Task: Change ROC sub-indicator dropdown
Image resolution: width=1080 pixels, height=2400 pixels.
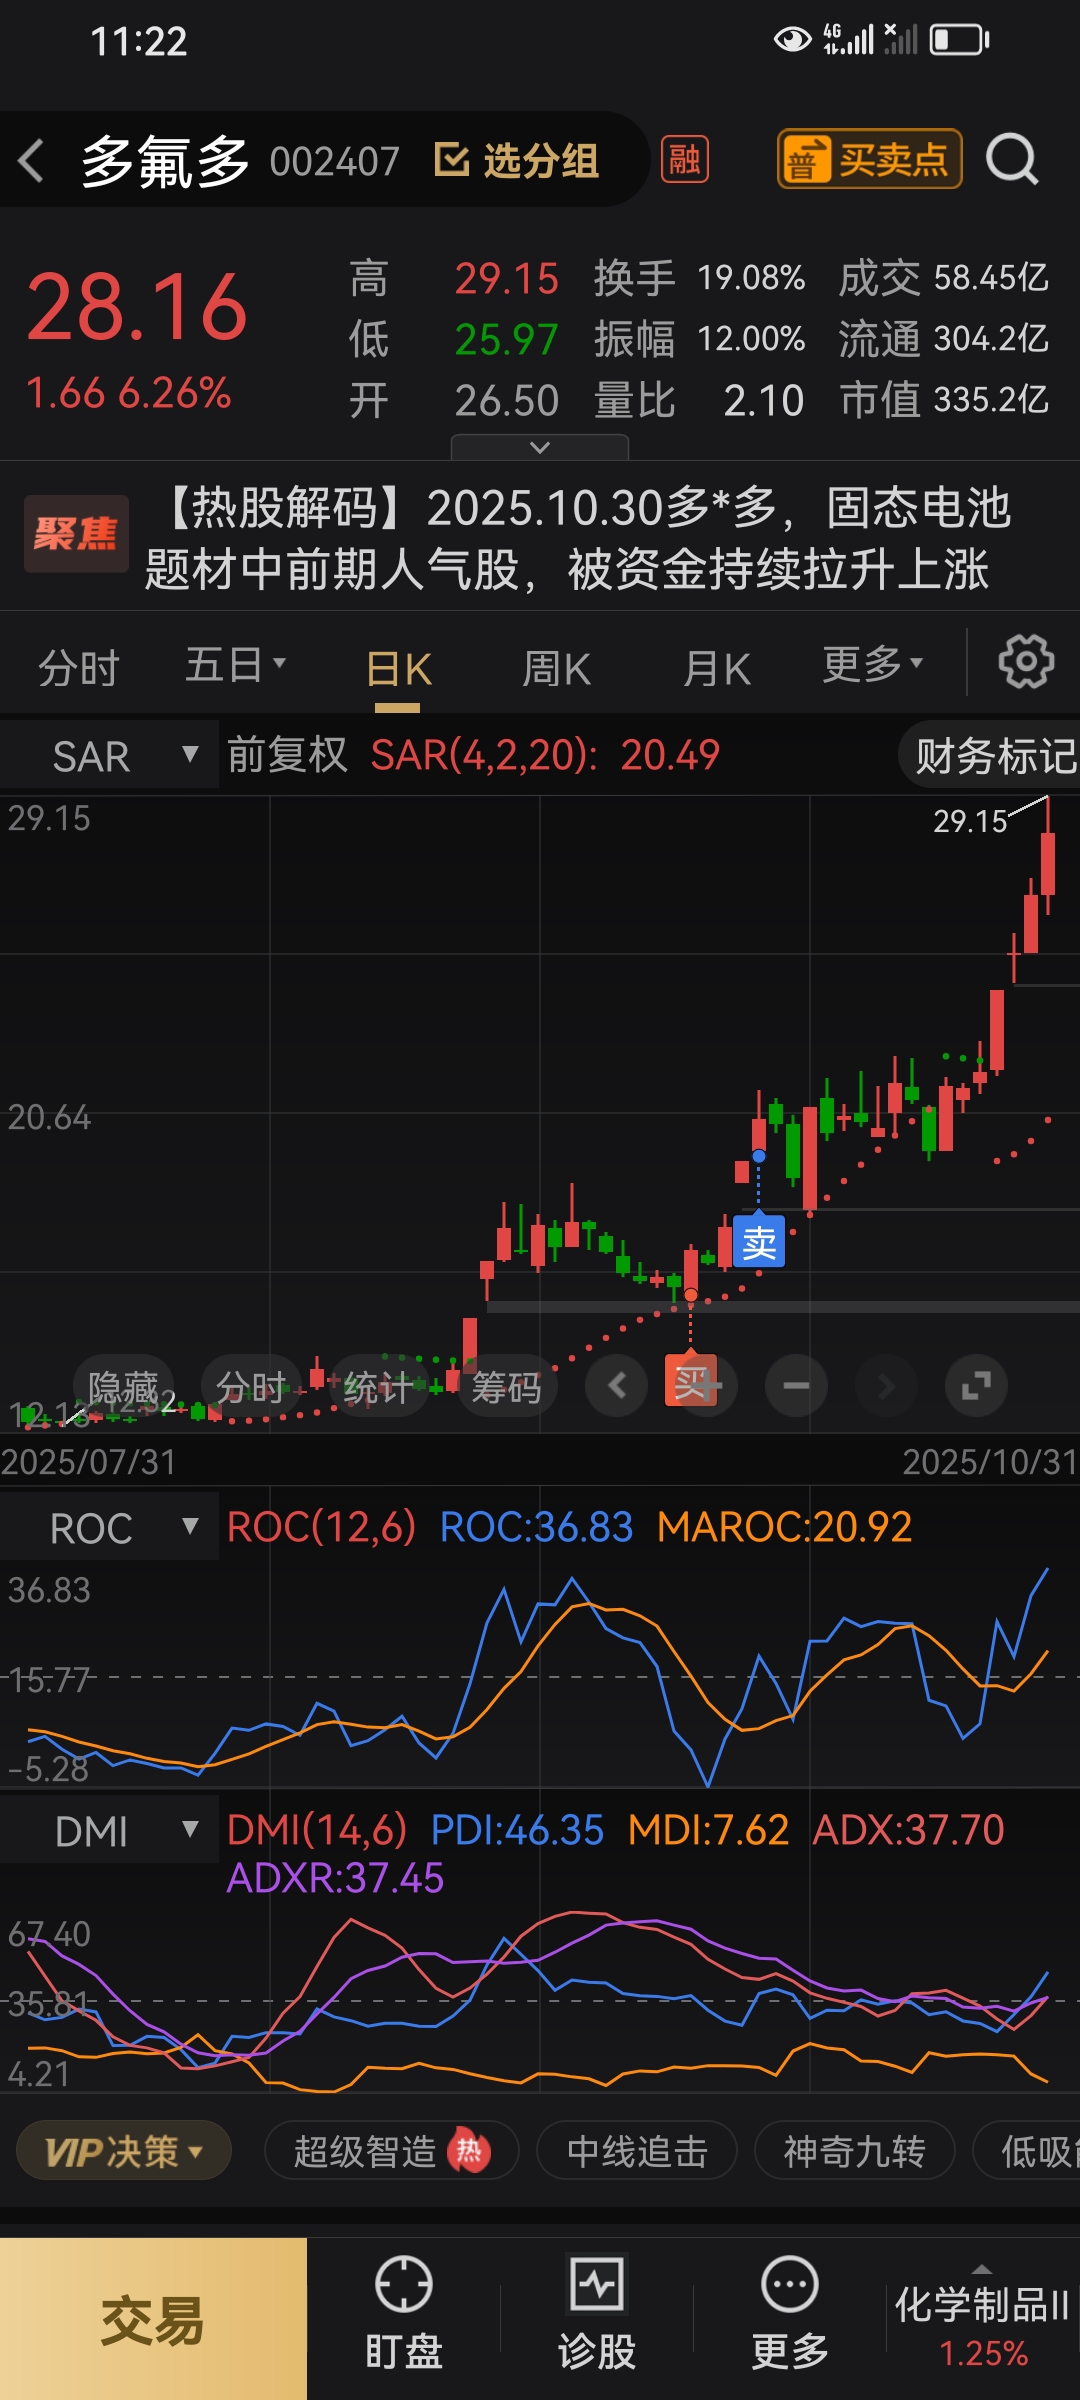Action: click(110, 1527)
